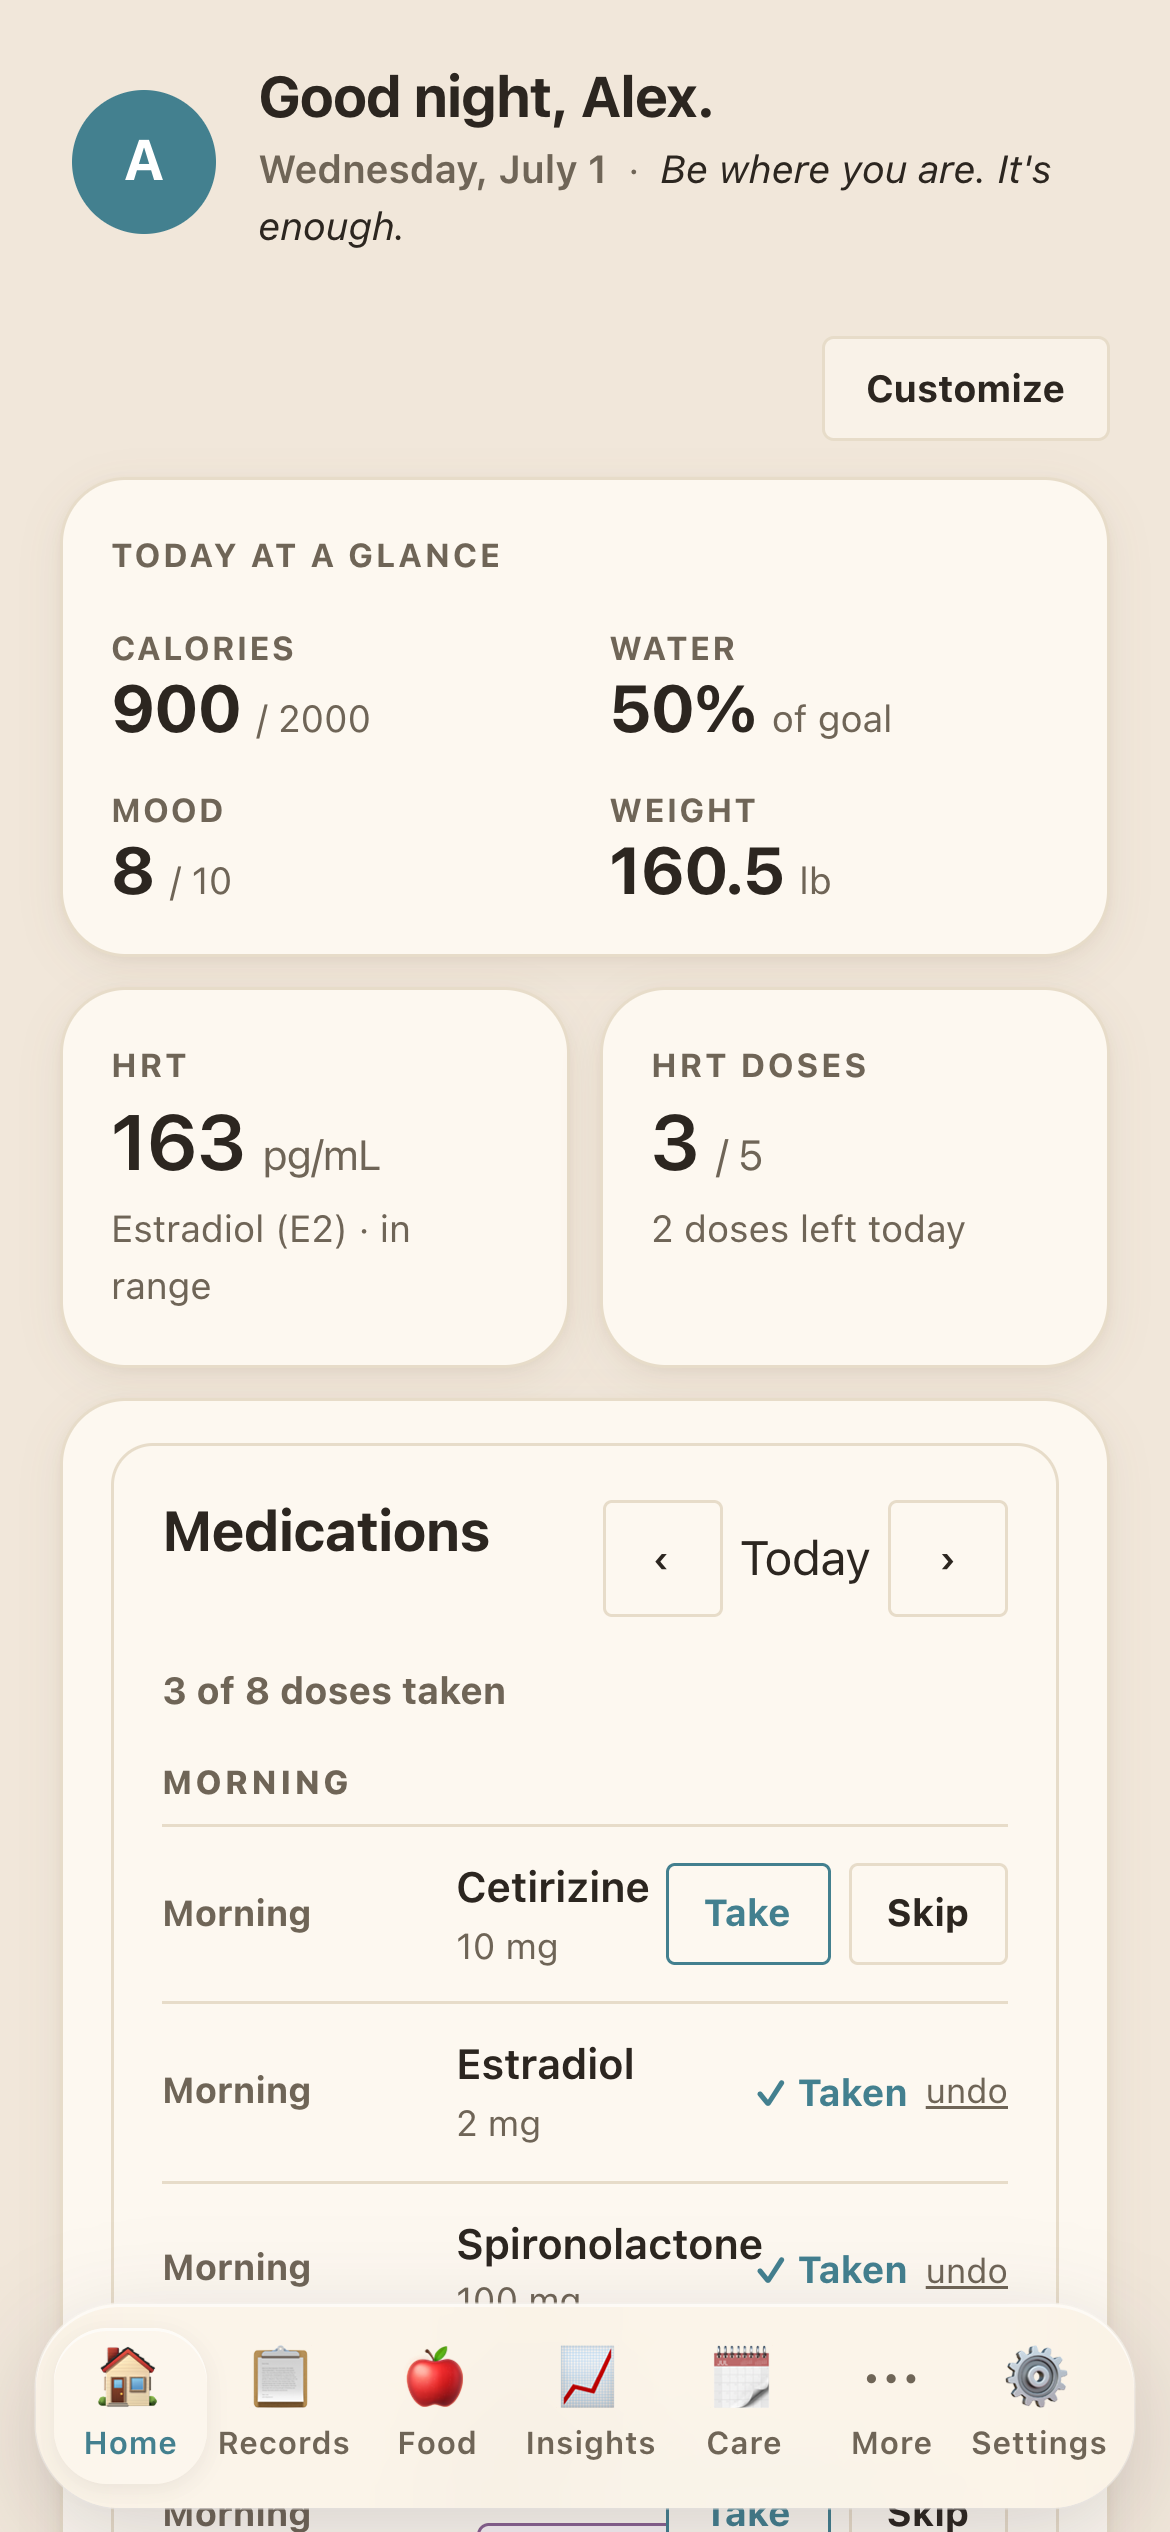
Task: Mark Cetirizine 10 mg as taken
Action: coord(748,1914)
